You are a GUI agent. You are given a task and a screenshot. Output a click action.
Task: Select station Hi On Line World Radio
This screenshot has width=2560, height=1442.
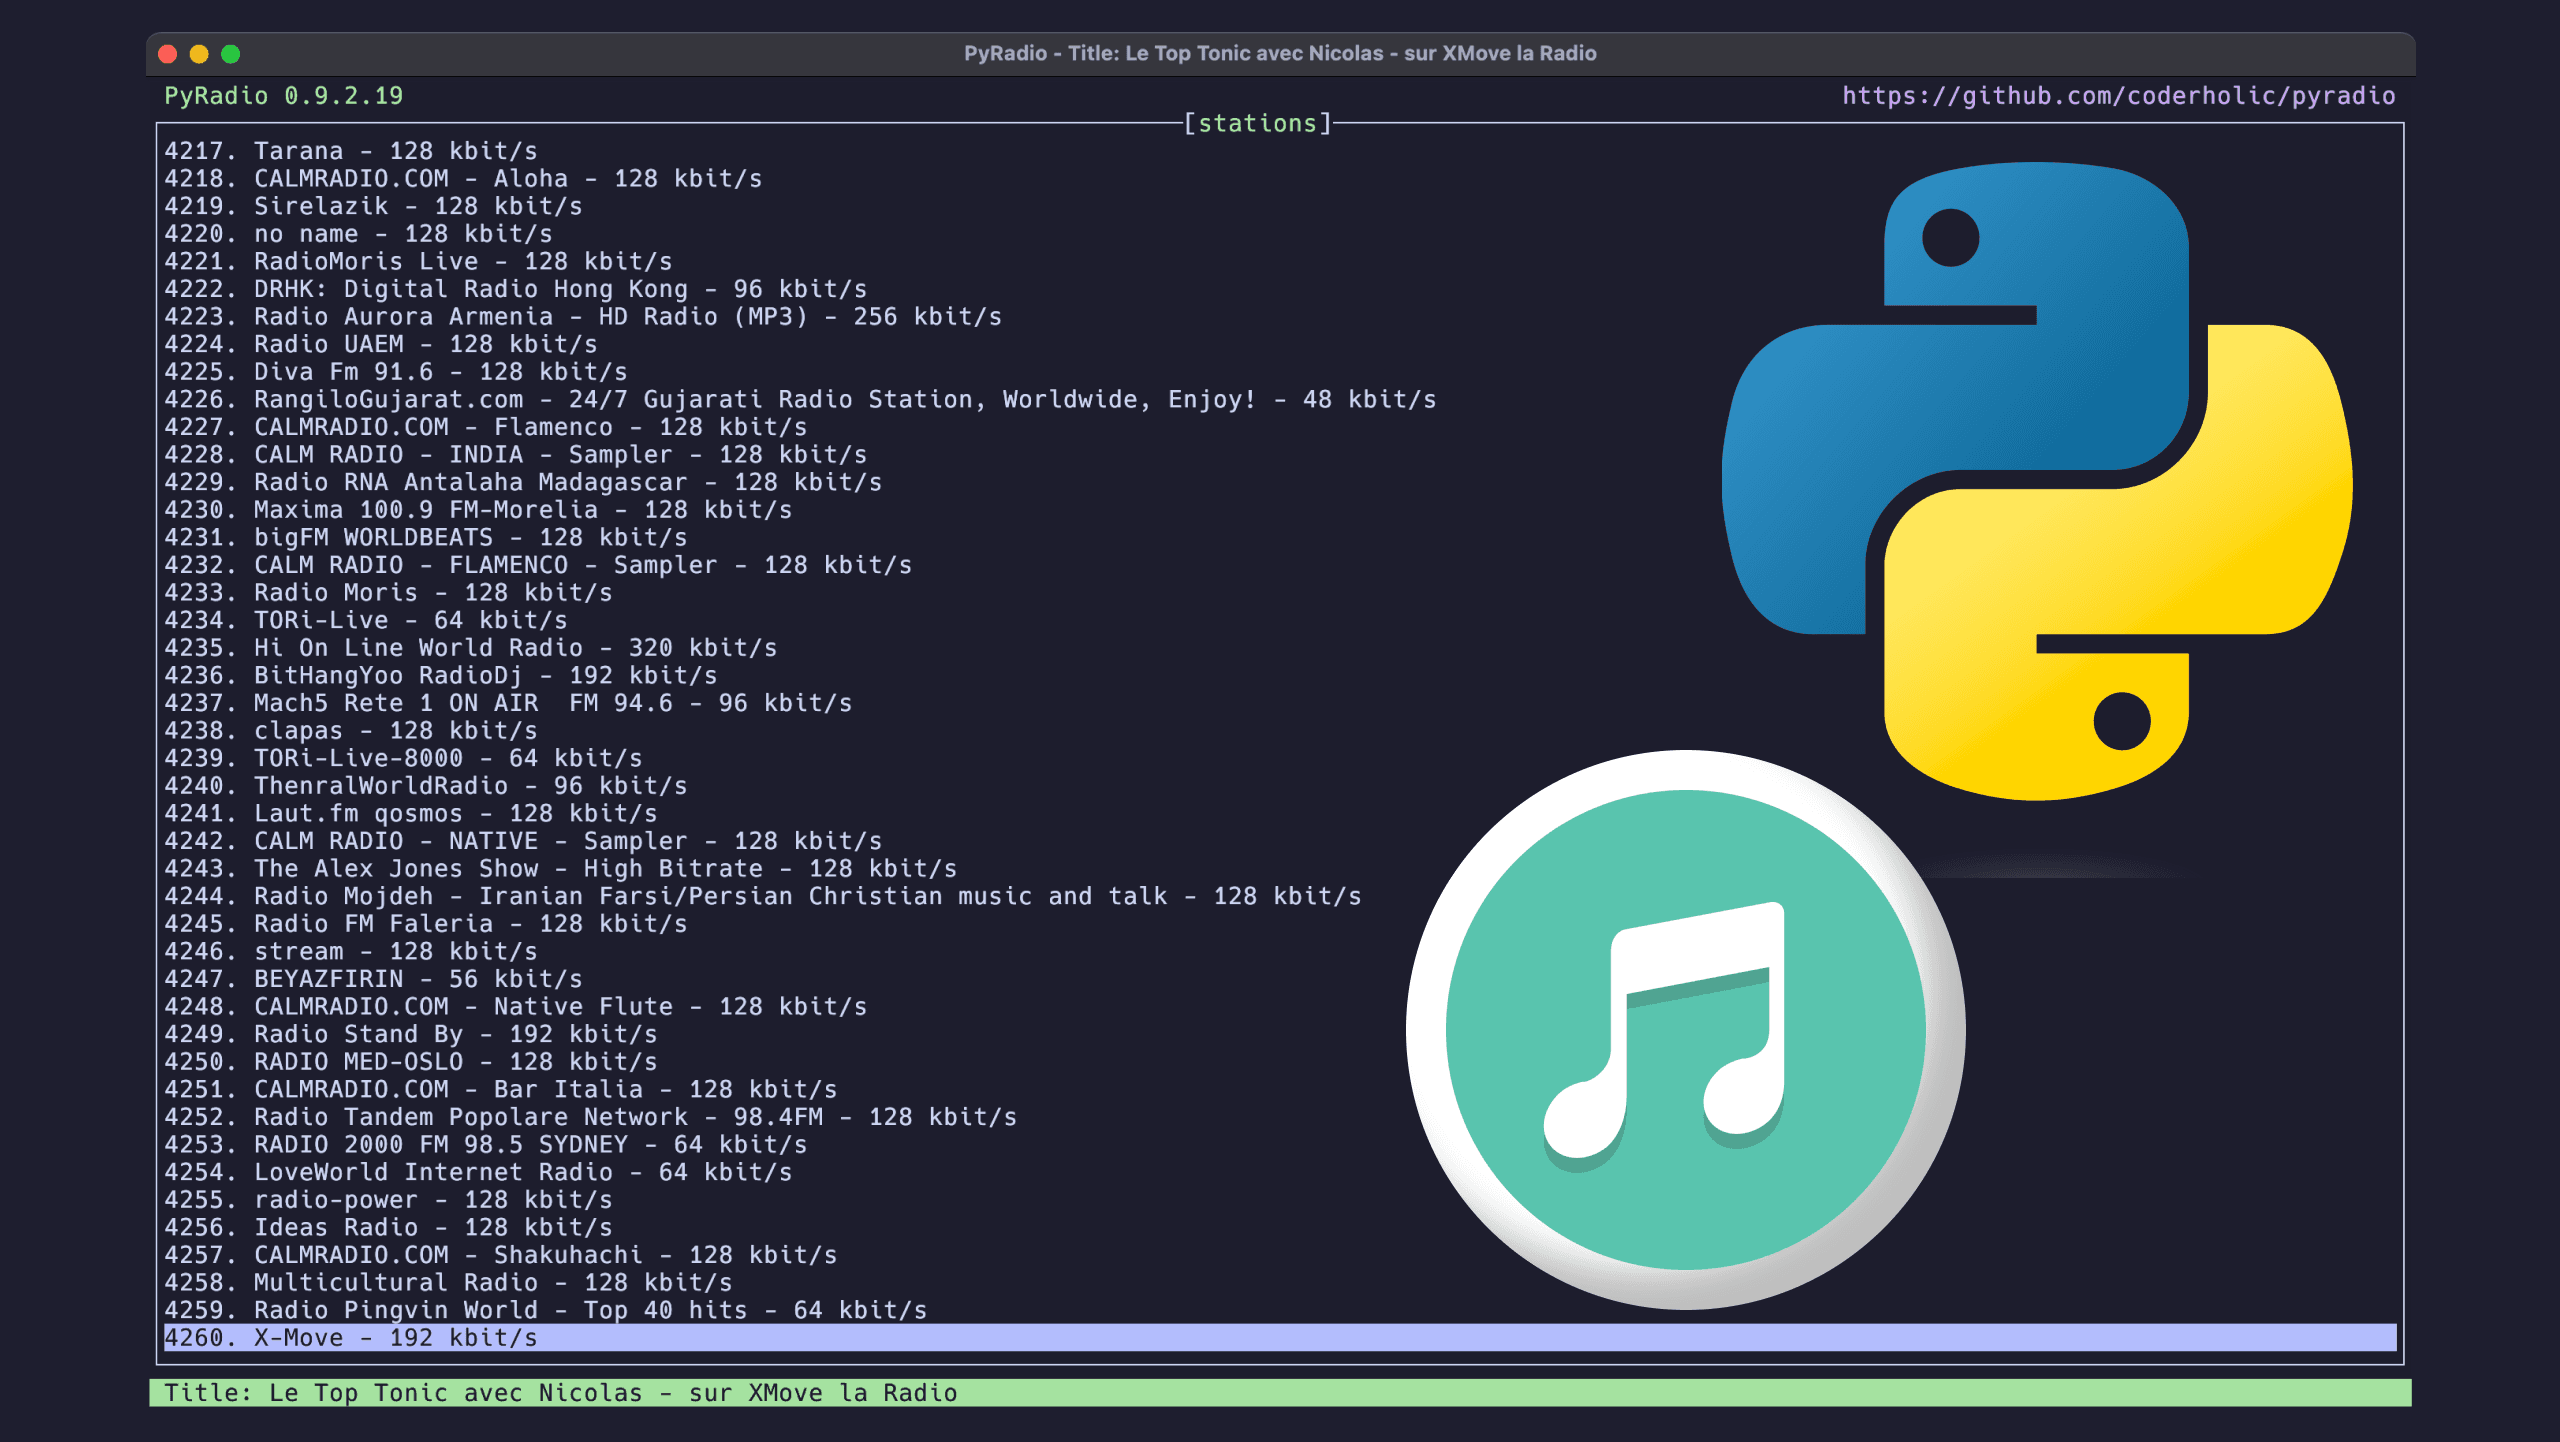(x=470, y=647)
